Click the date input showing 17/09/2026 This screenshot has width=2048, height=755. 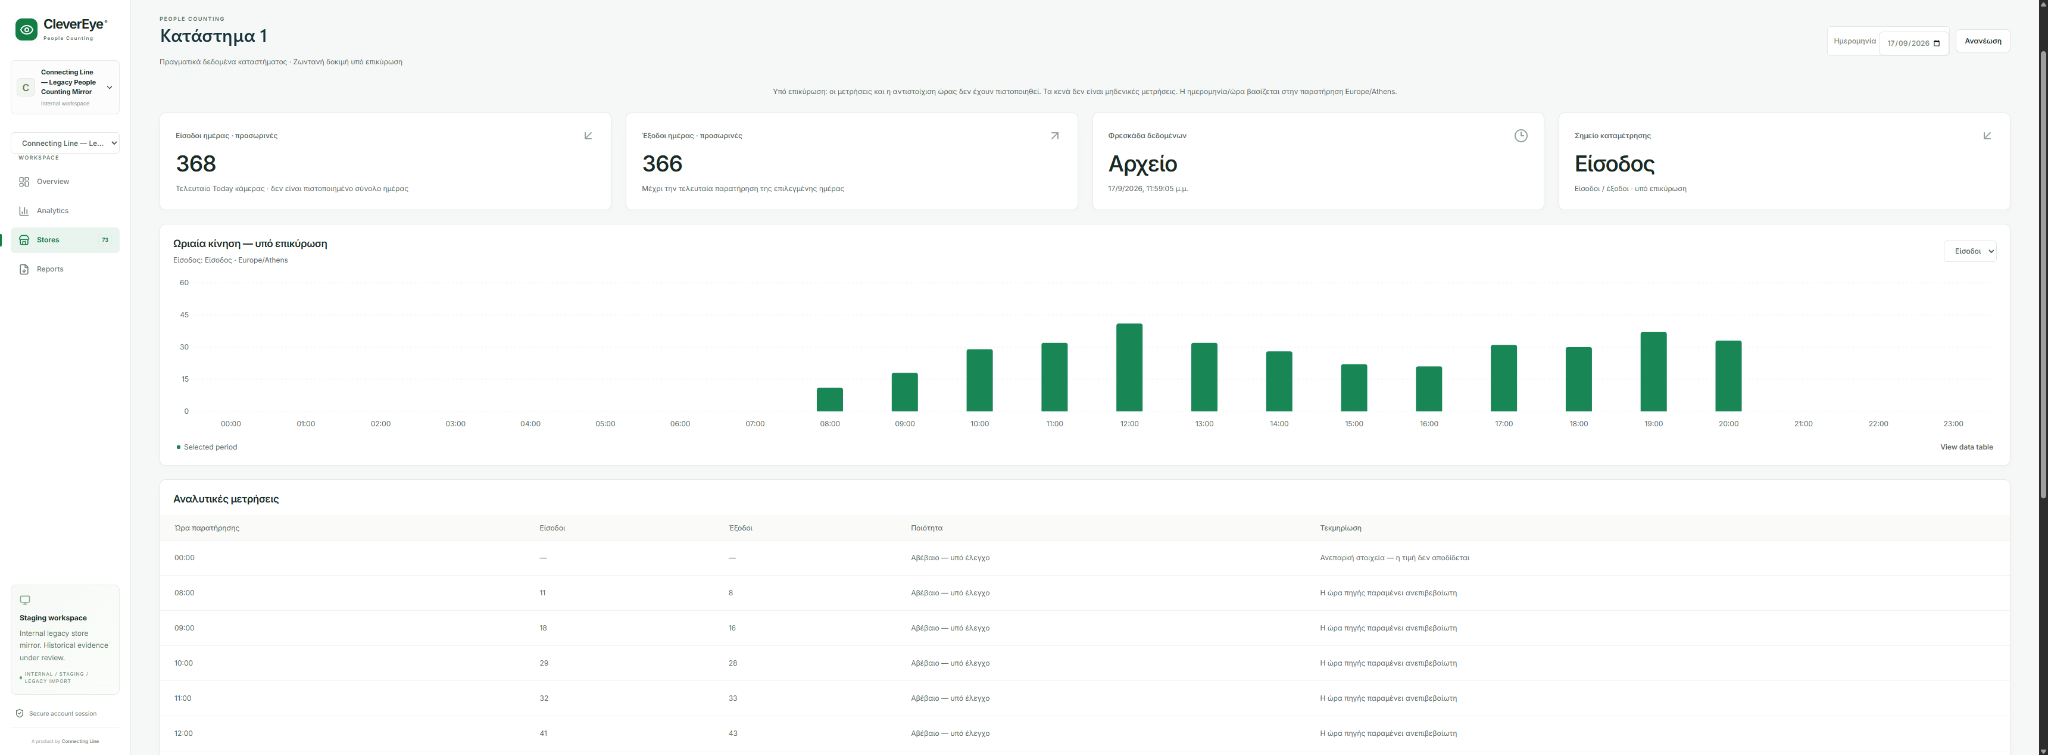point(1914,43)
